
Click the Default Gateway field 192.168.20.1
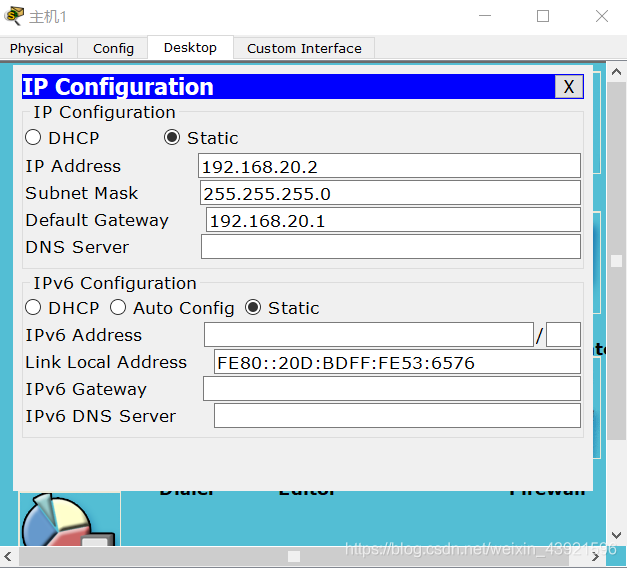coord(393,220)
